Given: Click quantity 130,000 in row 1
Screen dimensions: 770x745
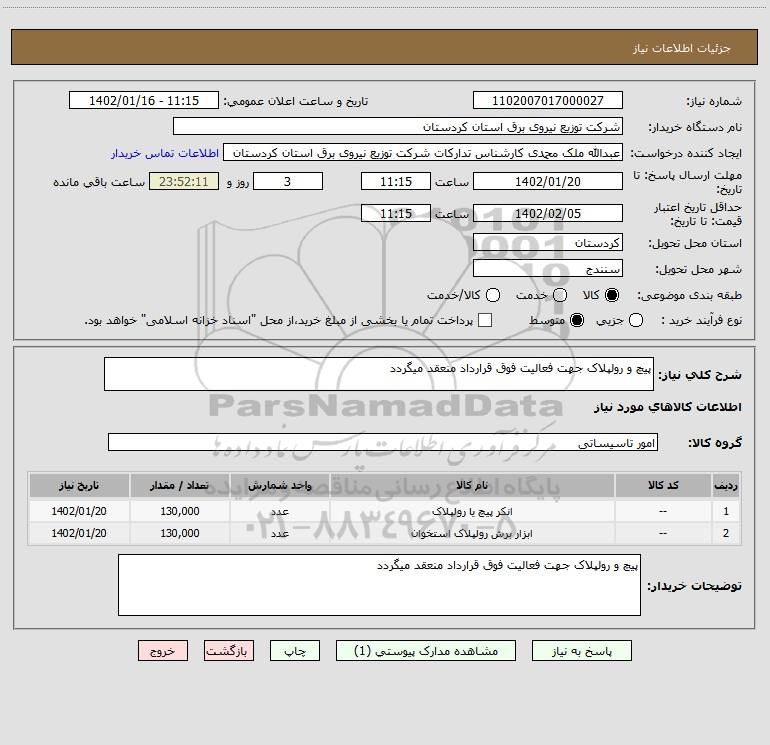Looking at the screenshot, I should (x=180, y=511).
